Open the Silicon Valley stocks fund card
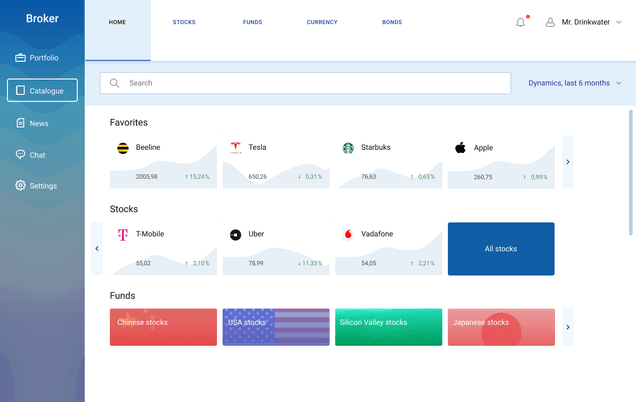The image size is (636, 402). pos(389,327)
